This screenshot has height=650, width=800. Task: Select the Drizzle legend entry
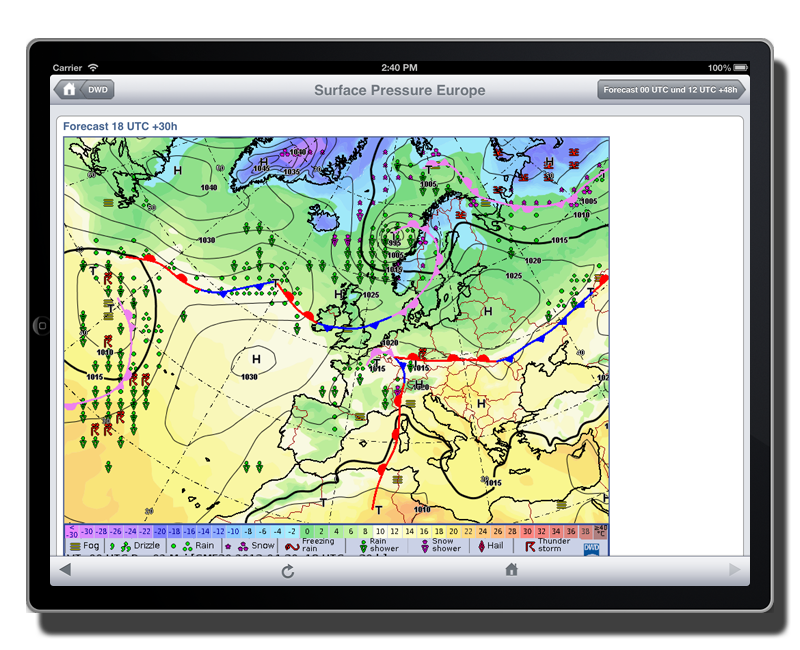click(x=138, y=546)
